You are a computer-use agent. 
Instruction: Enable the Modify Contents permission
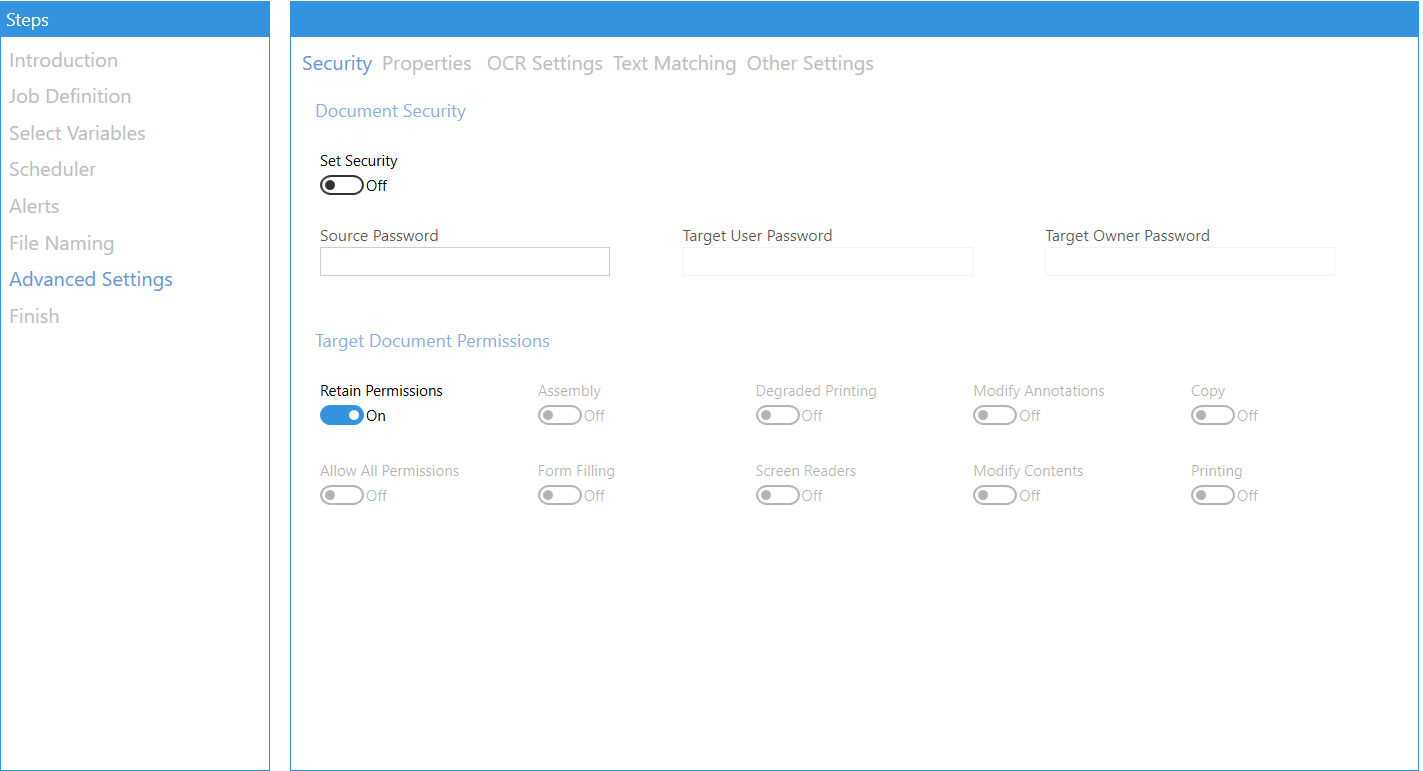pyautogui.click(x=995, y=494)
